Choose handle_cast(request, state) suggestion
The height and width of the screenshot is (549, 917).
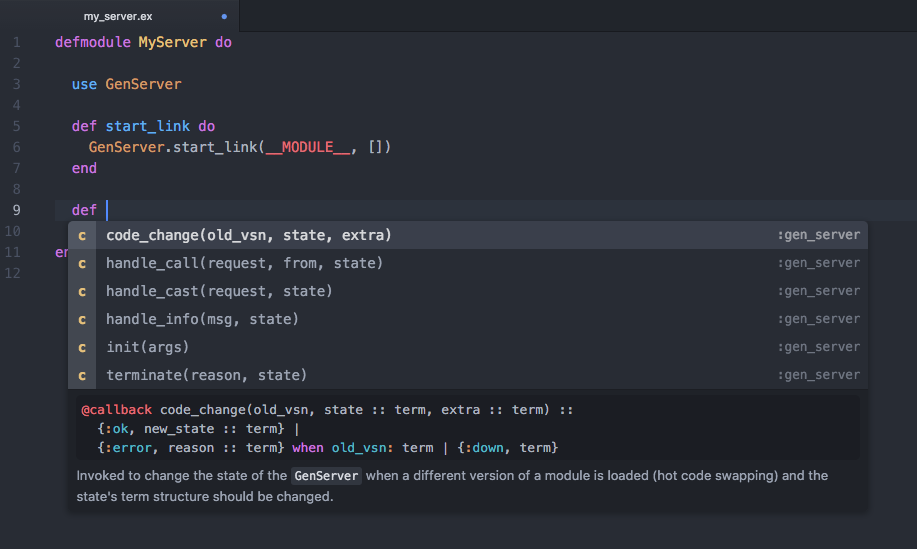pyautogui.click(x=467, y=291)
